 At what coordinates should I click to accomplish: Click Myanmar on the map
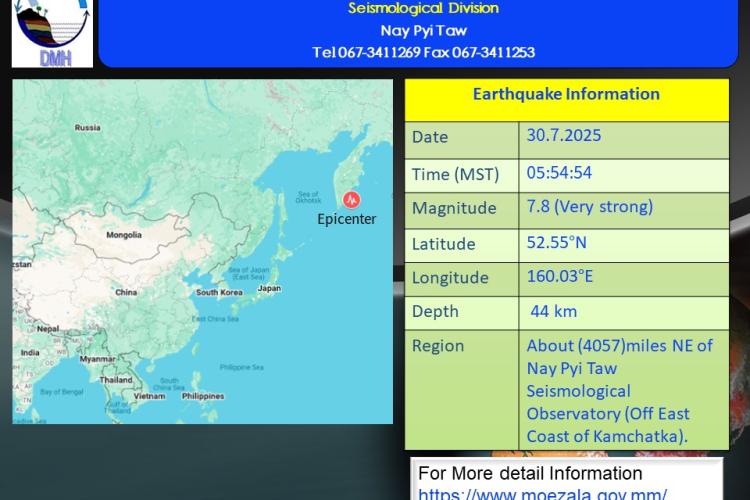pyautogui.click(x=97, y=358)
